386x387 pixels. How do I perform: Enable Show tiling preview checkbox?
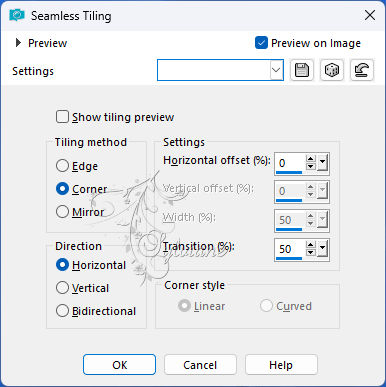[x=62, y=117]
